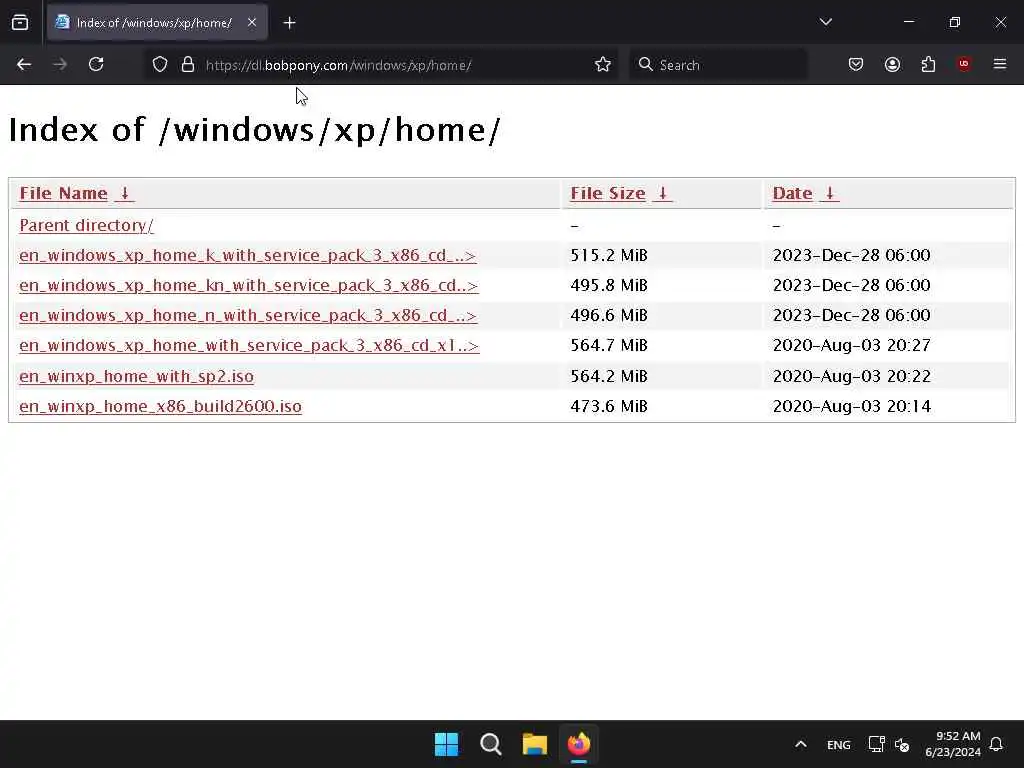Click the forward navigation arrow
This screenshot has width=1024, height=768.
coord(59,64)
